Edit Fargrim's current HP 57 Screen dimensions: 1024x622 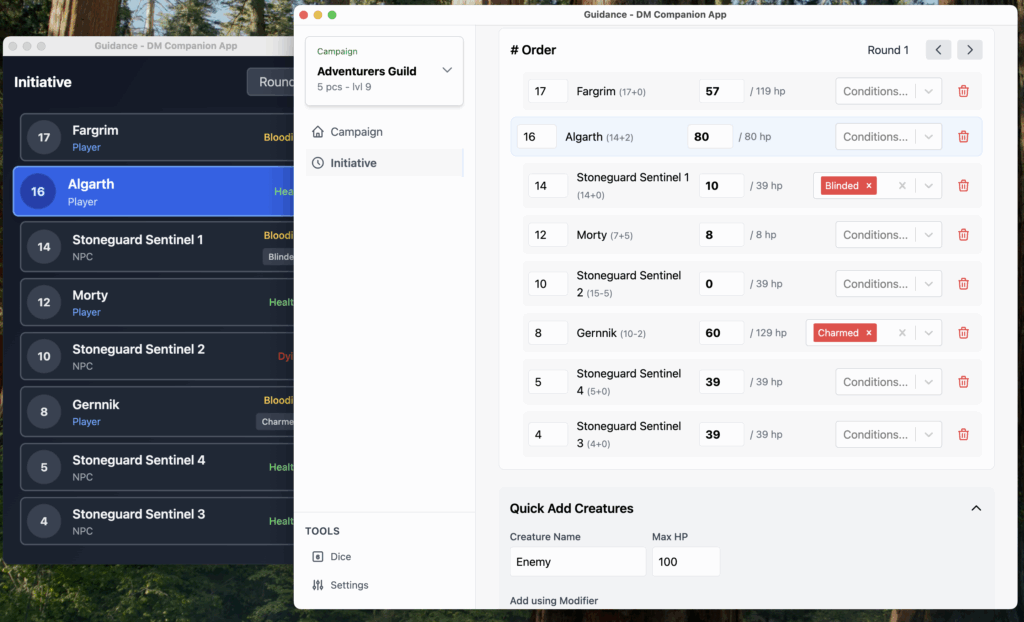[721, 91]
